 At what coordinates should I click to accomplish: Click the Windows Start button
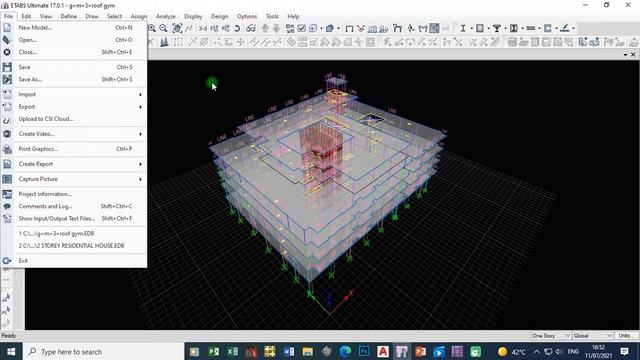[x=11, y=351]
